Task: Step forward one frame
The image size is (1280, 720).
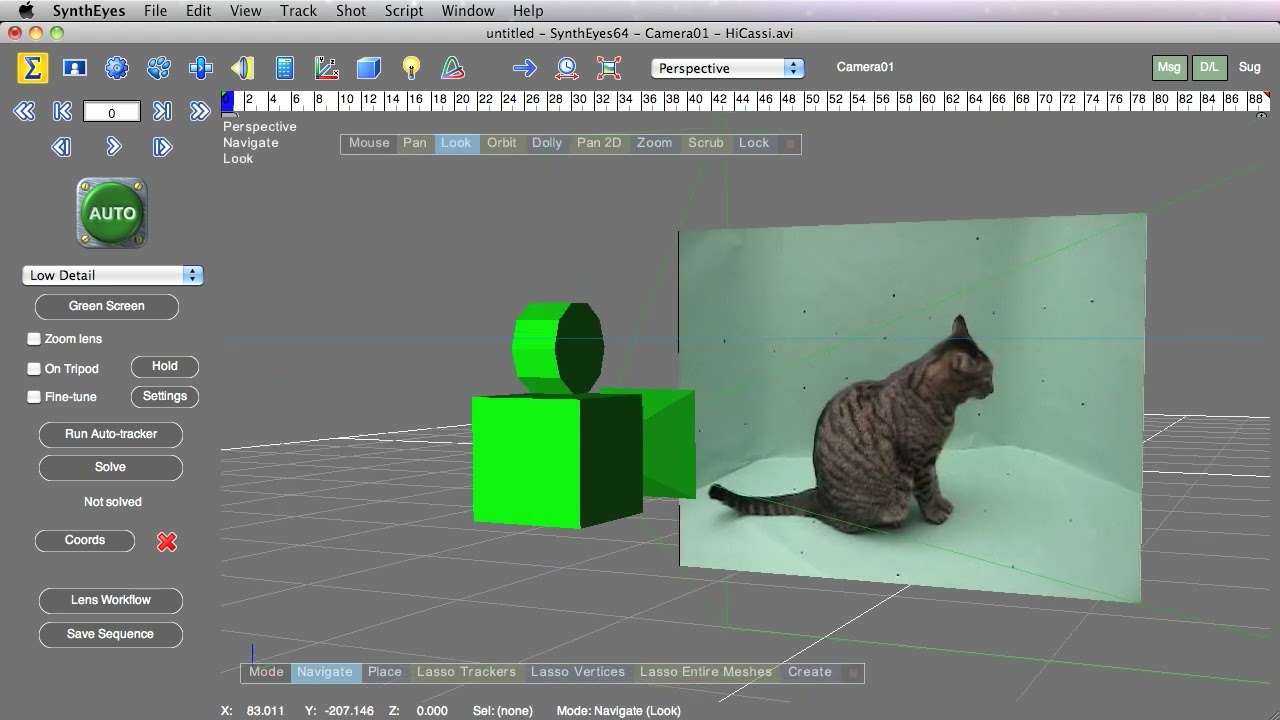Action: [x=163, y=147]
